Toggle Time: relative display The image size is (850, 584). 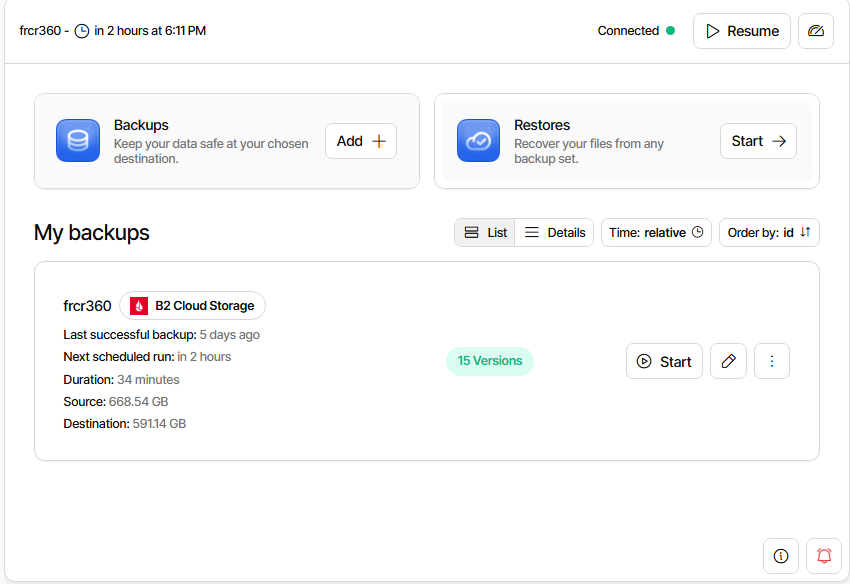tap(656, 232)
